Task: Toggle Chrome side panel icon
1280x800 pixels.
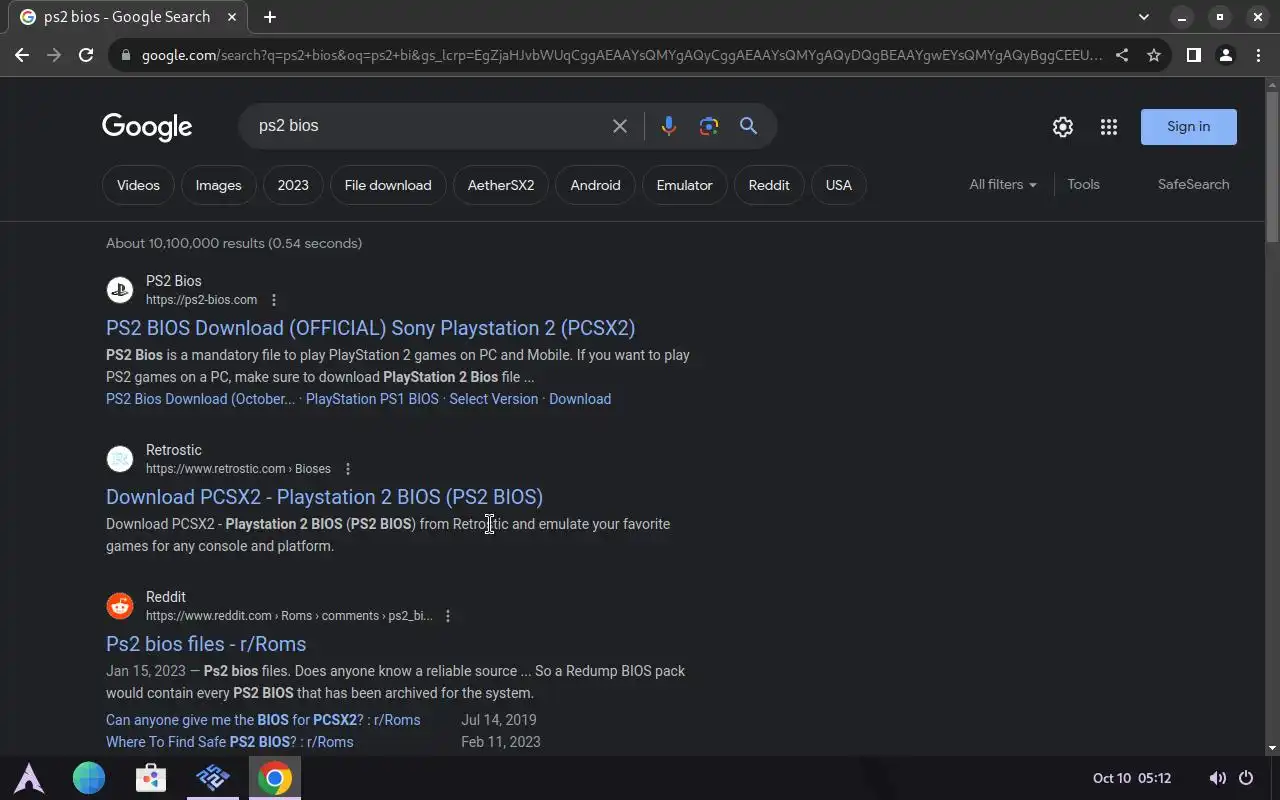Action: pos(1193,55)
